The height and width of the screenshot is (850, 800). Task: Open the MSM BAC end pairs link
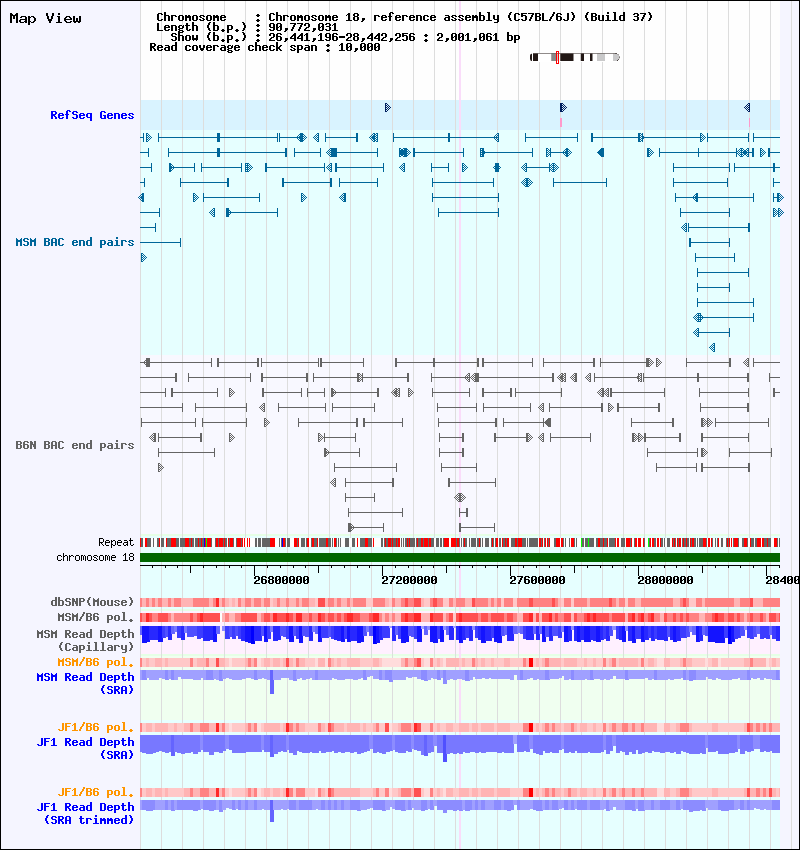(x=75, y=242)
